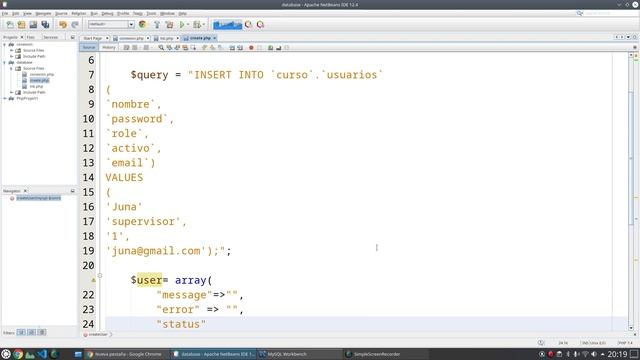Click the first profiler round icon
This screenshot has width=640, height=360.
coord(248,24)
